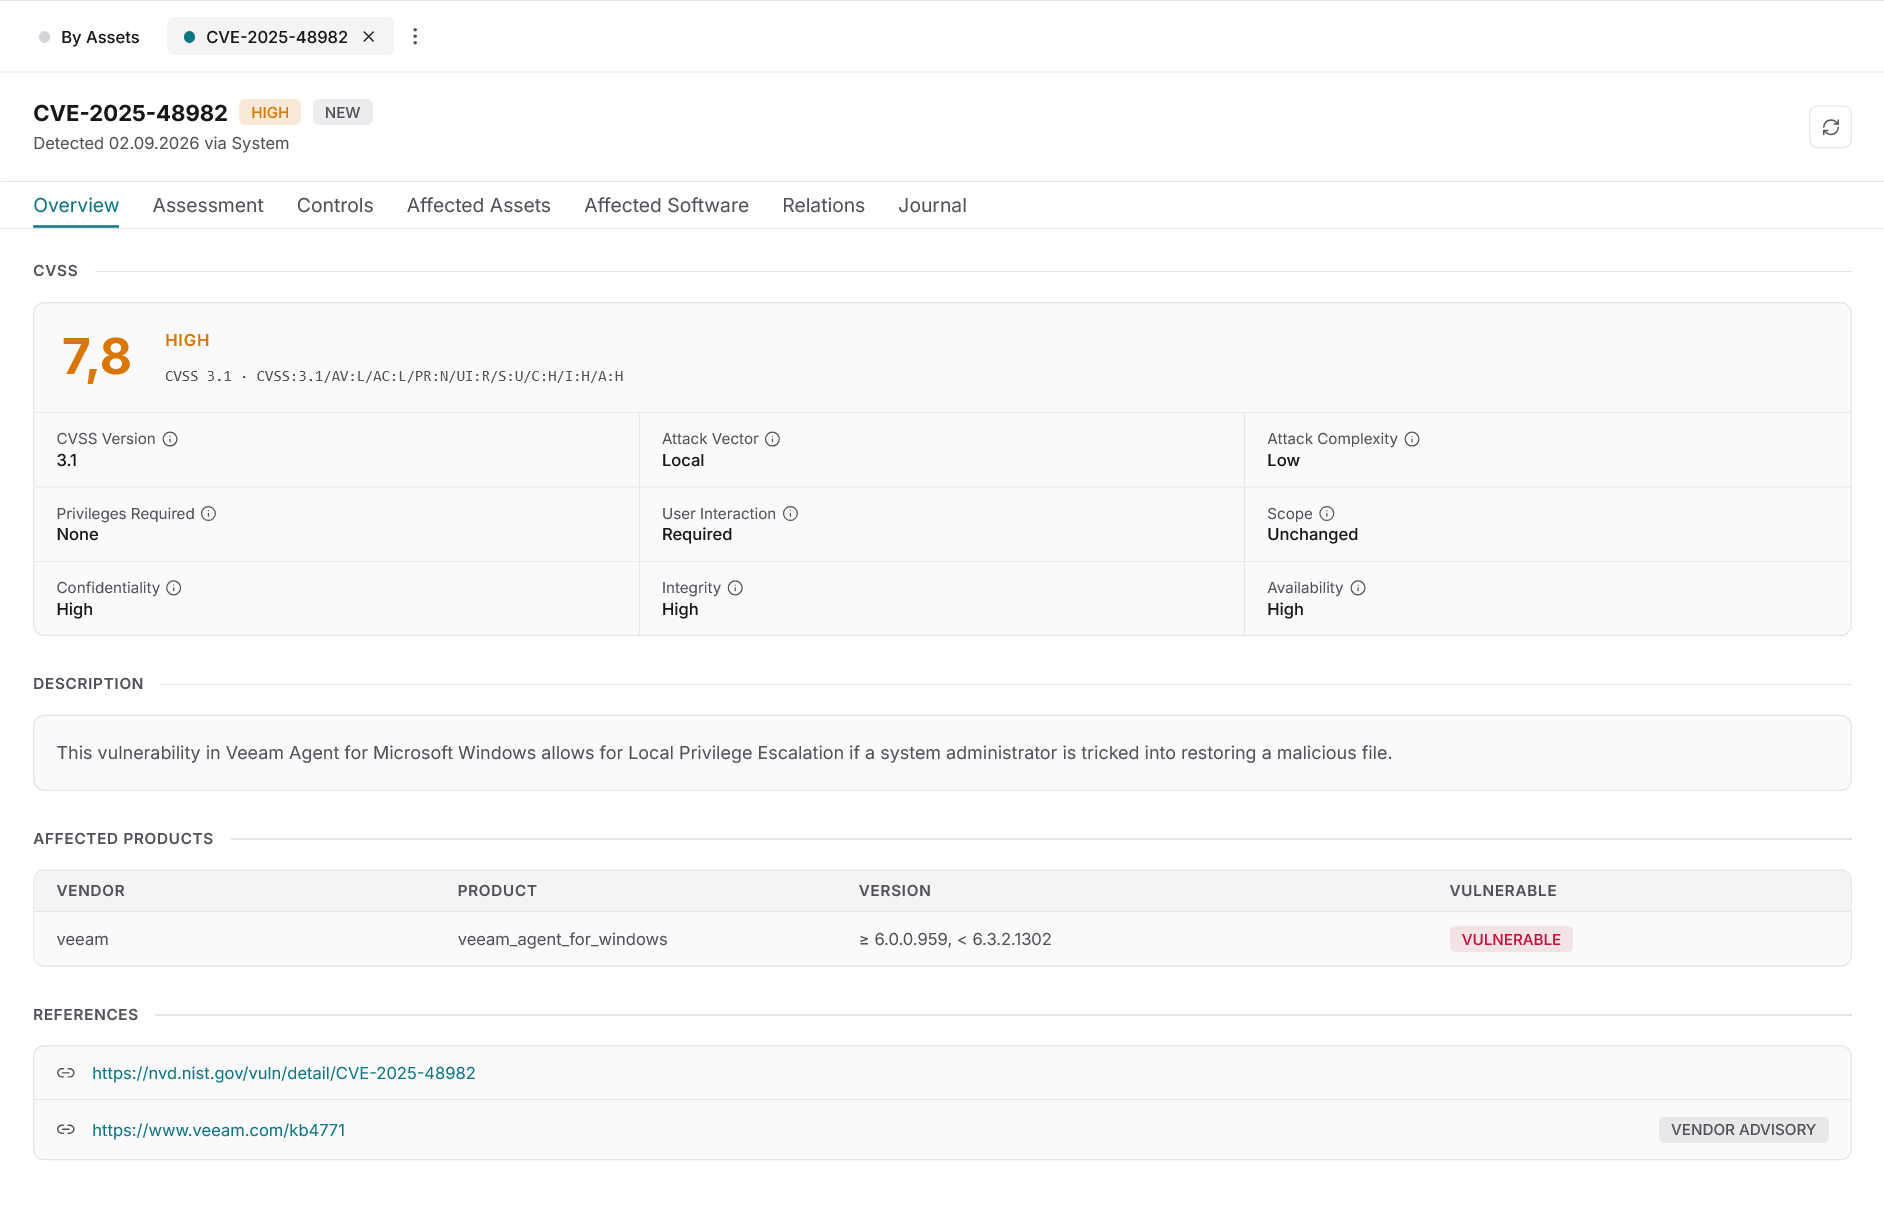Click the CVSS vector string text
The width and height of the screenshot is (1884, 1208).
click(394, 376)
